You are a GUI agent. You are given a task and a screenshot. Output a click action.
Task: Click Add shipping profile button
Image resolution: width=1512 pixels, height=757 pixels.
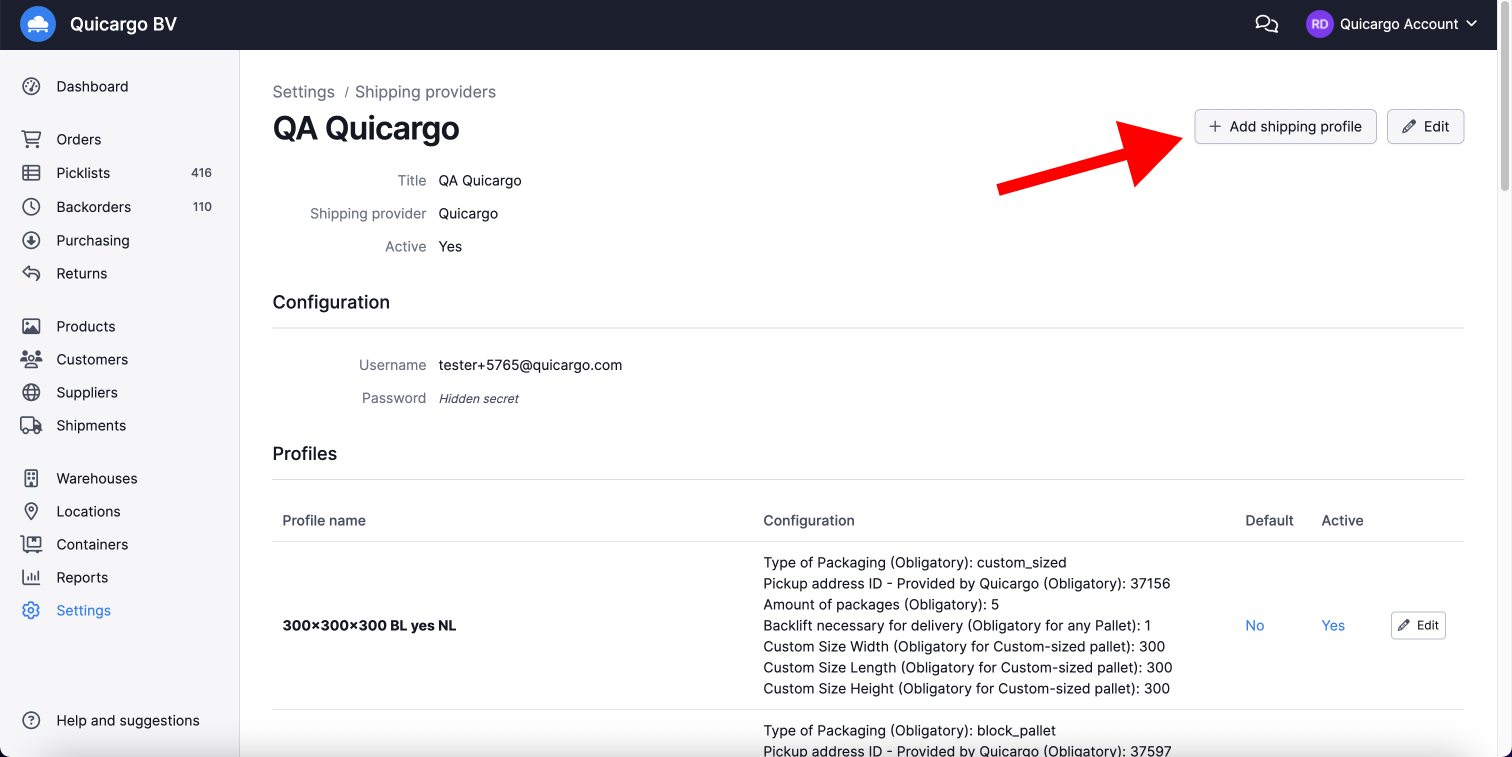1285,127
